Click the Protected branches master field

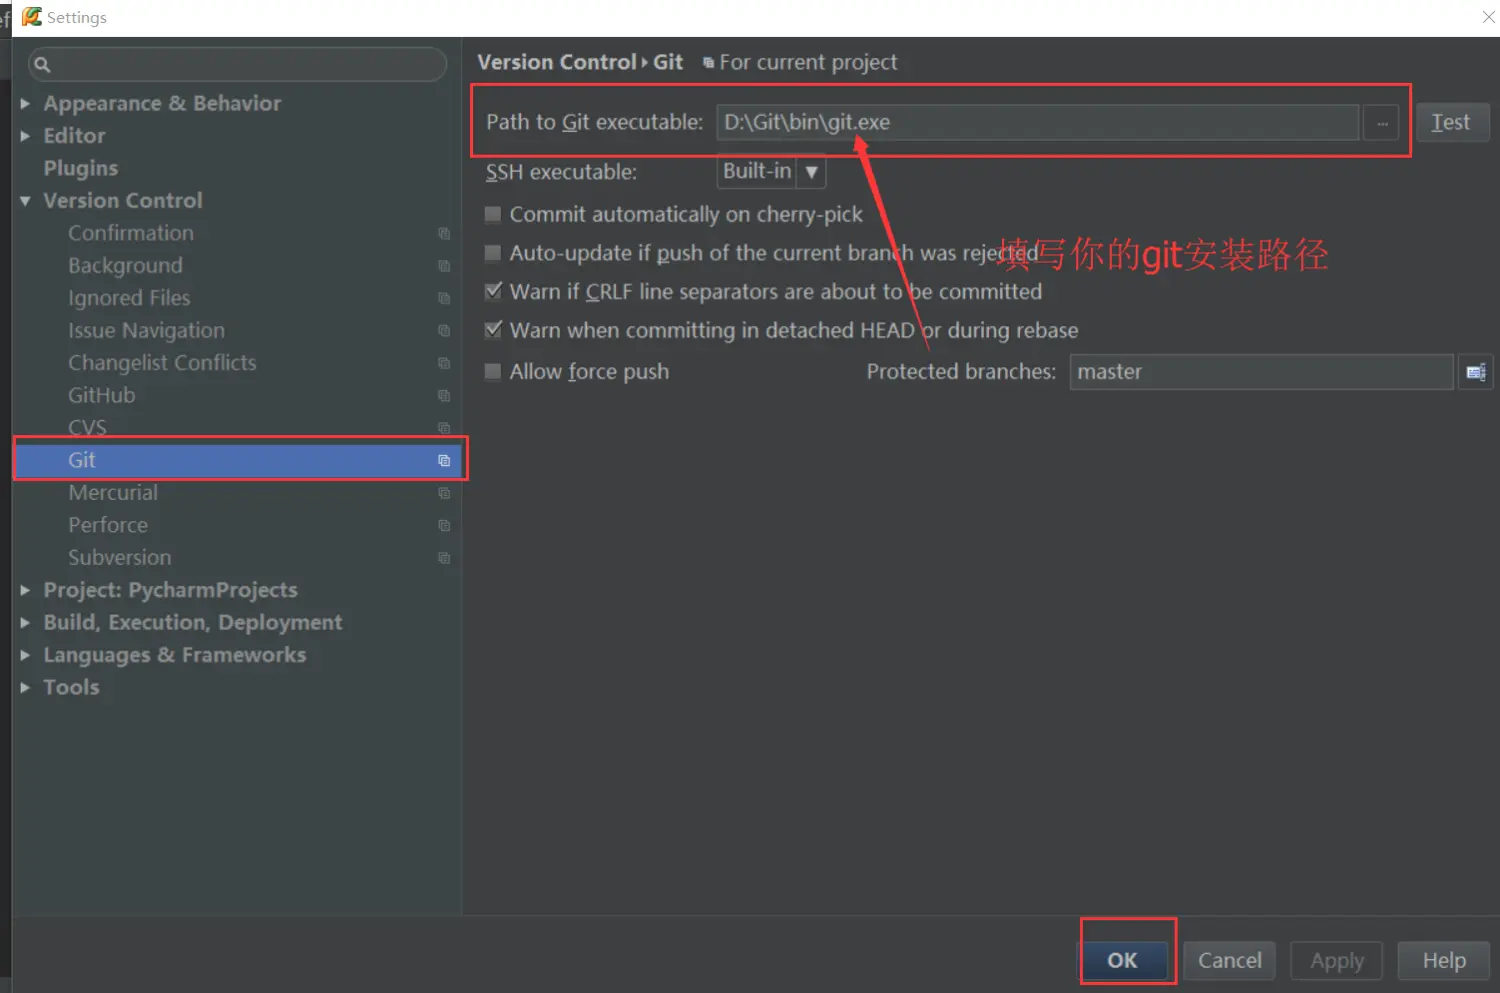click(1261, 372)
